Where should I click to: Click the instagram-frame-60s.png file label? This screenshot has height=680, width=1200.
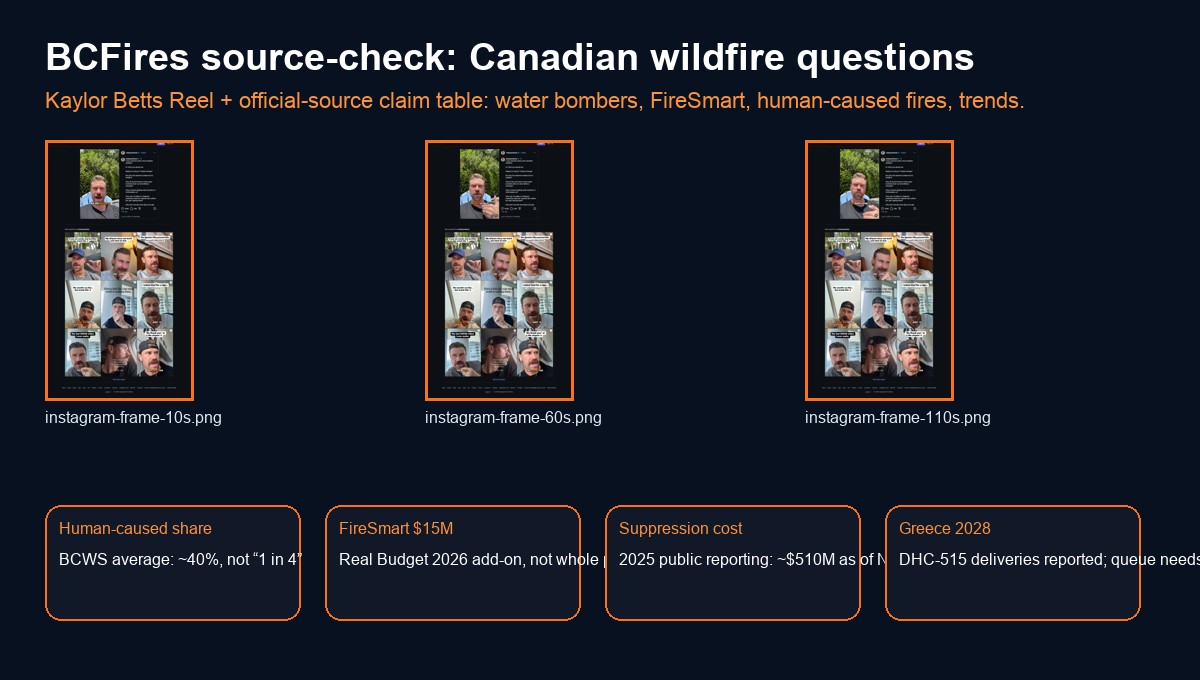tap(513, 418)
